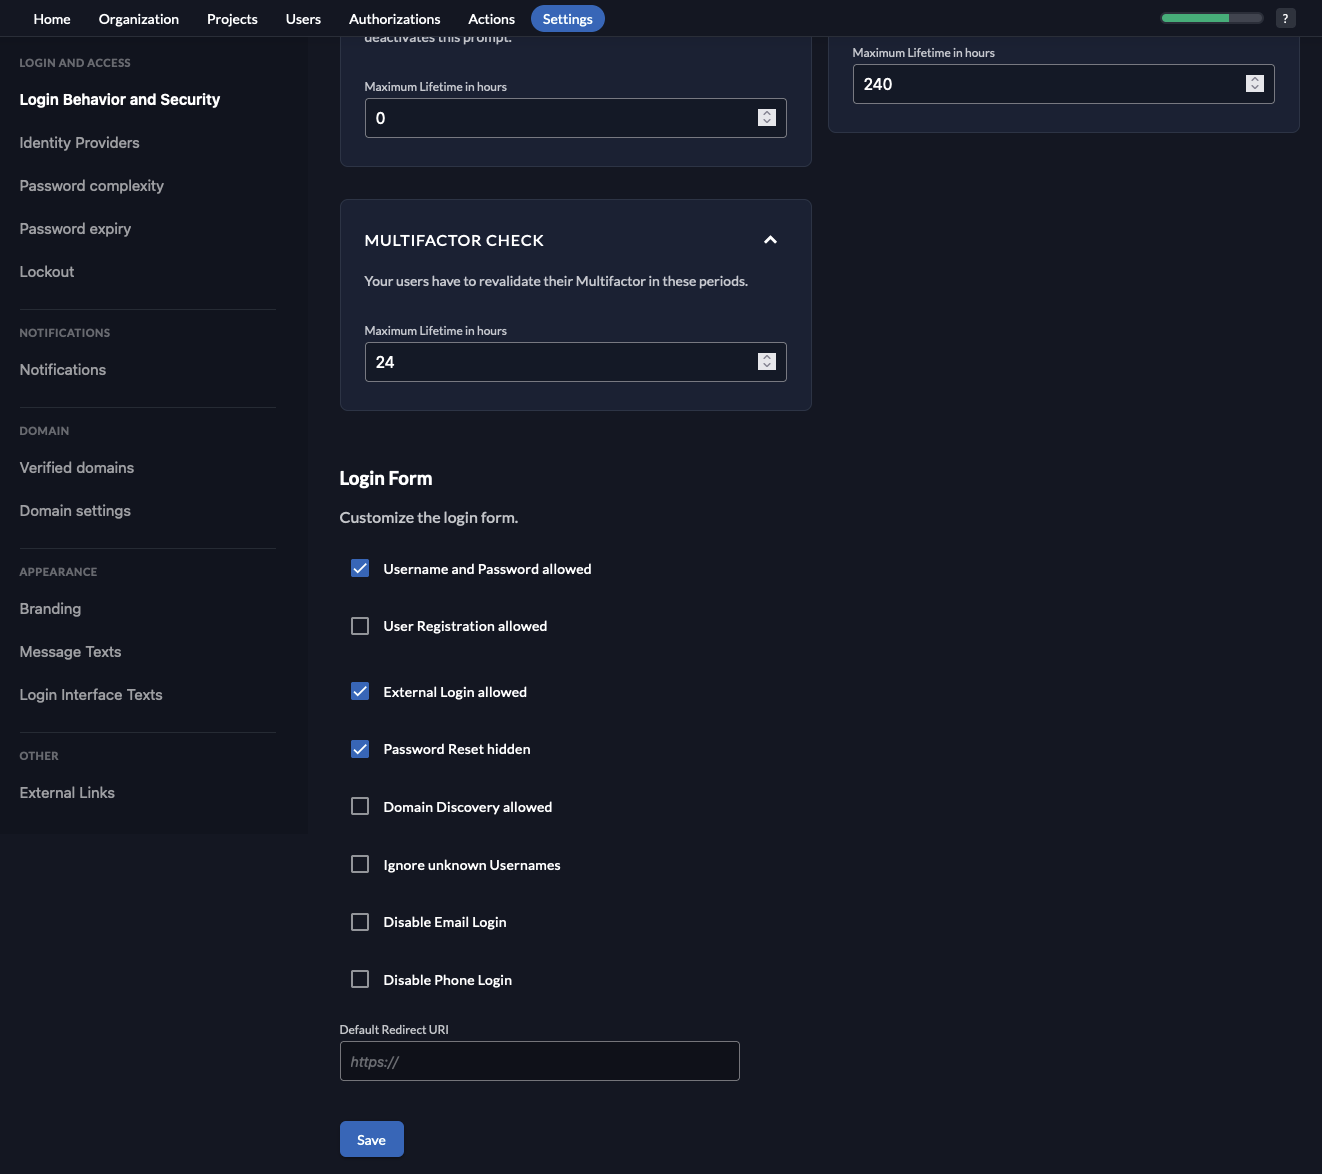Screen dimensions: 1322x1174
Task: Select Identity Providers in the sidebar
Action: click(x=79, y=142)
